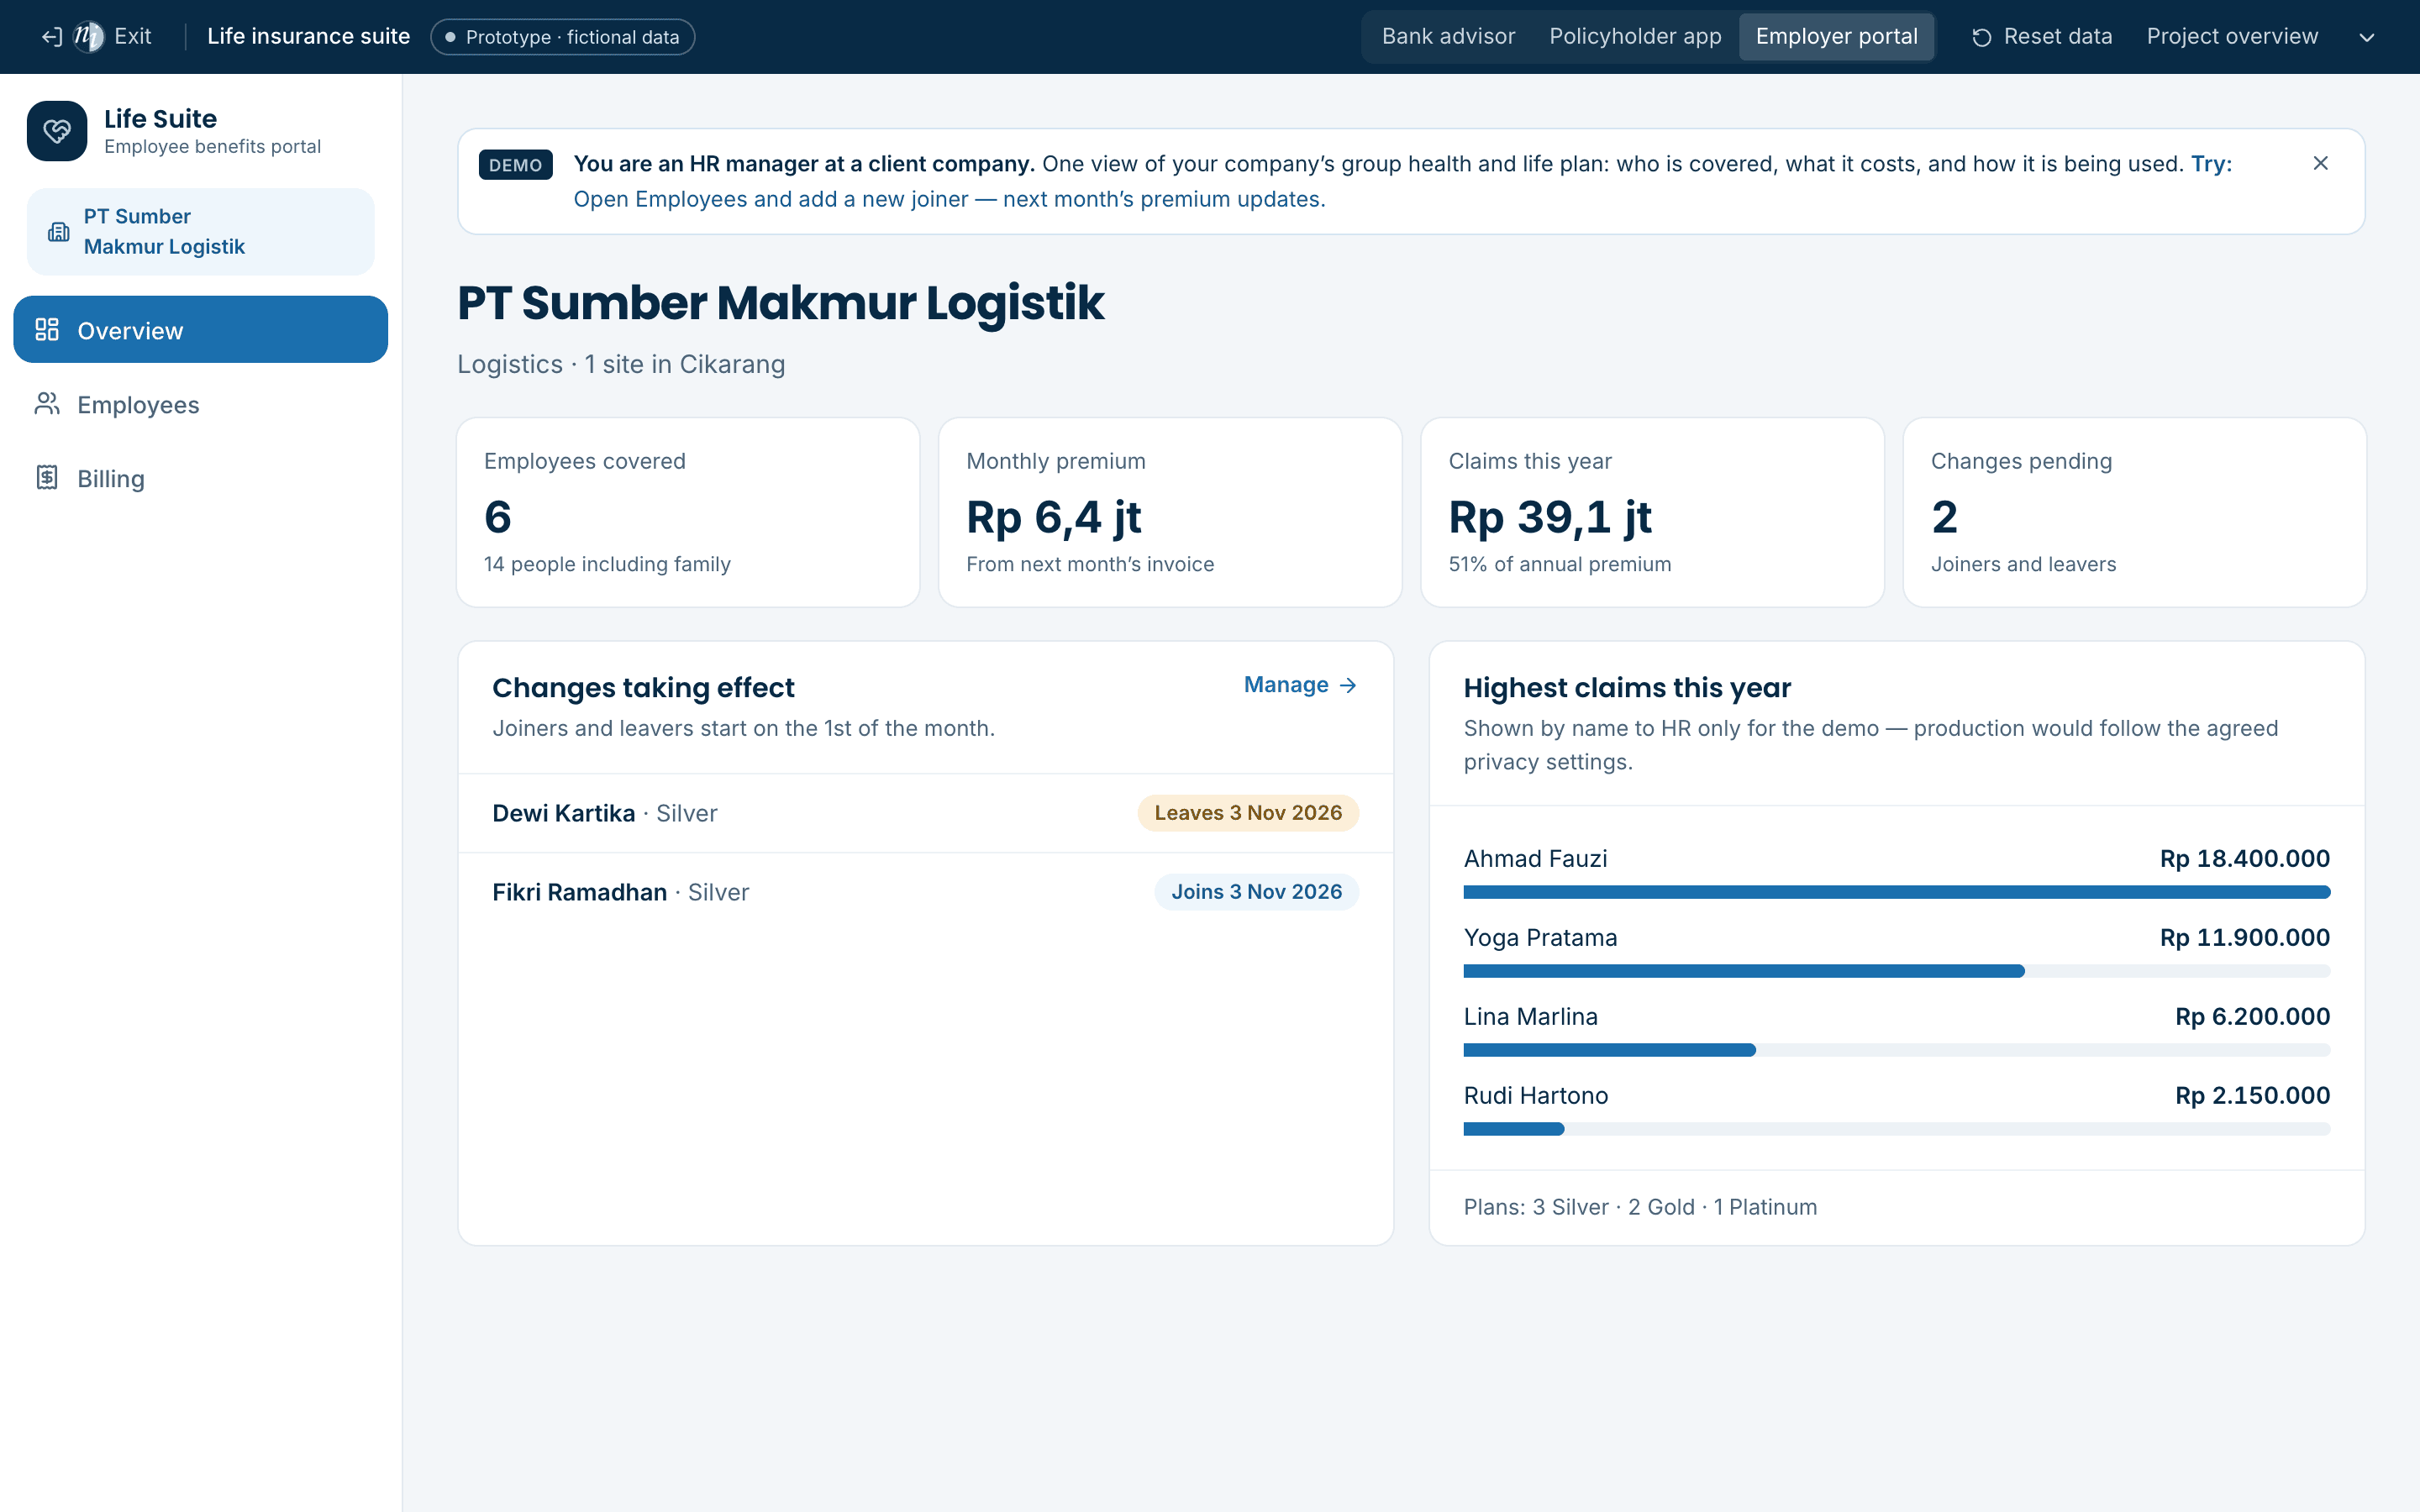Expand the Project overview chevron

pos(2366,37)
